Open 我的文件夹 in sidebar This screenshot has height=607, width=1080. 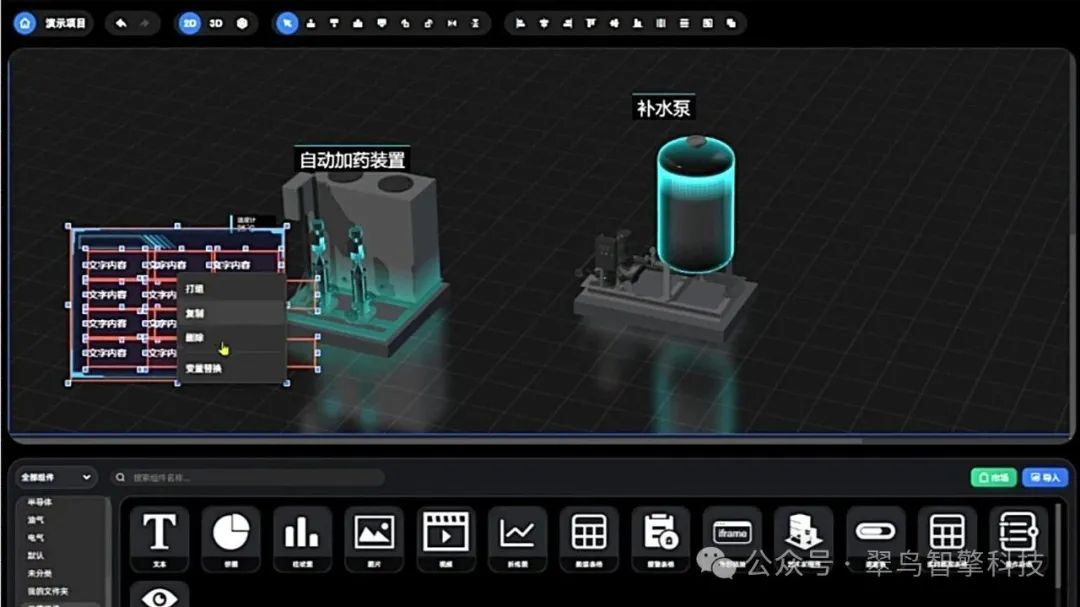coord(48,591)
